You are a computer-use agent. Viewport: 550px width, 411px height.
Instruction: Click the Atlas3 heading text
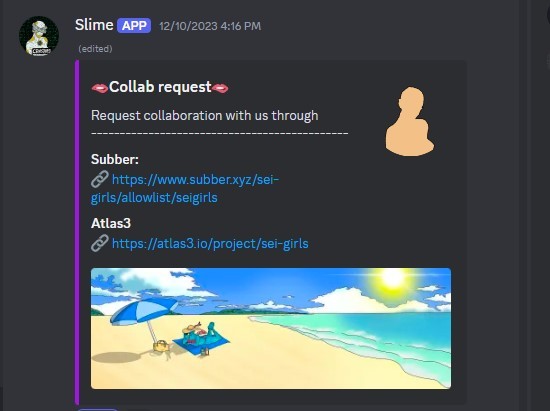point(111,223)
